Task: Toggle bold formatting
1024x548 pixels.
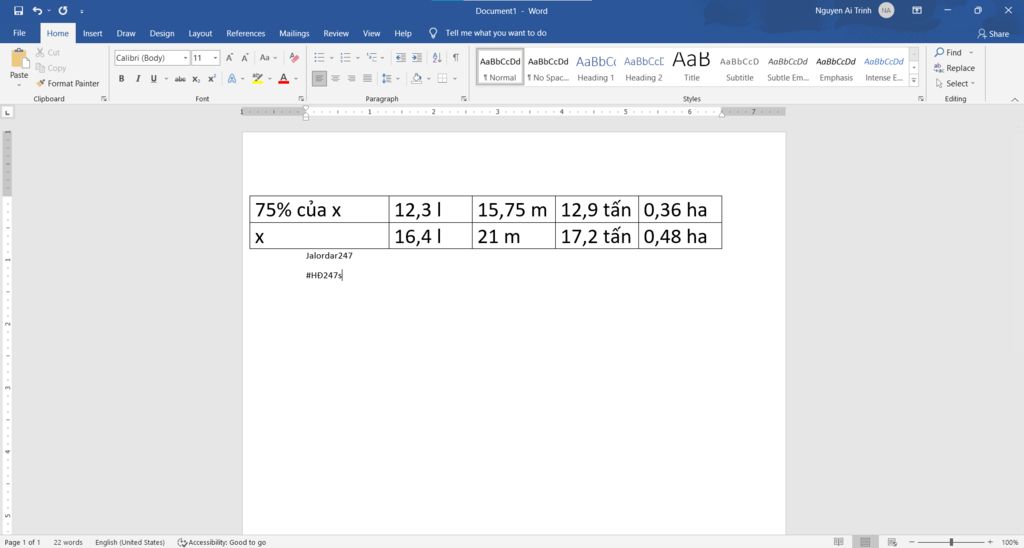Action: coord(121,79)
